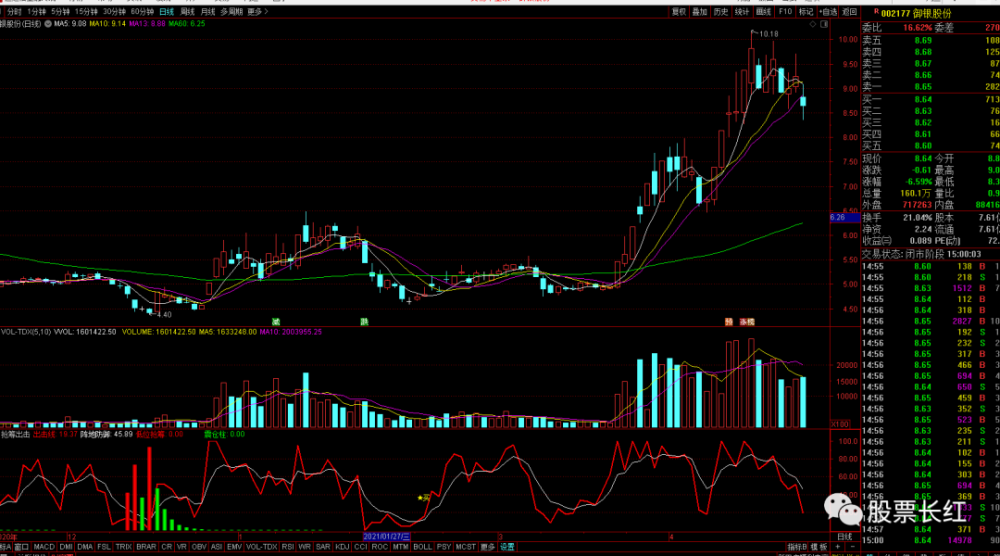Viewport: 1000px width, 556px height.
Task: Select the 日线 daily period
Action: pos(166,11)
